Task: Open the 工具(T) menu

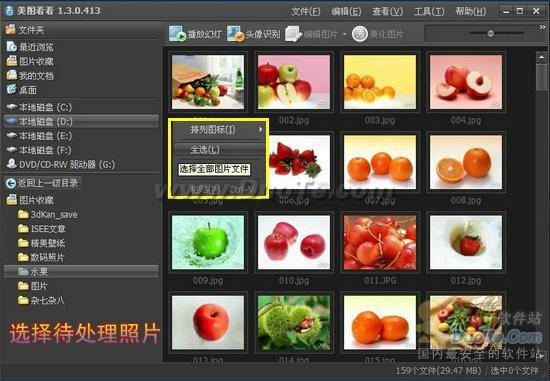Action: pos(429,11)
